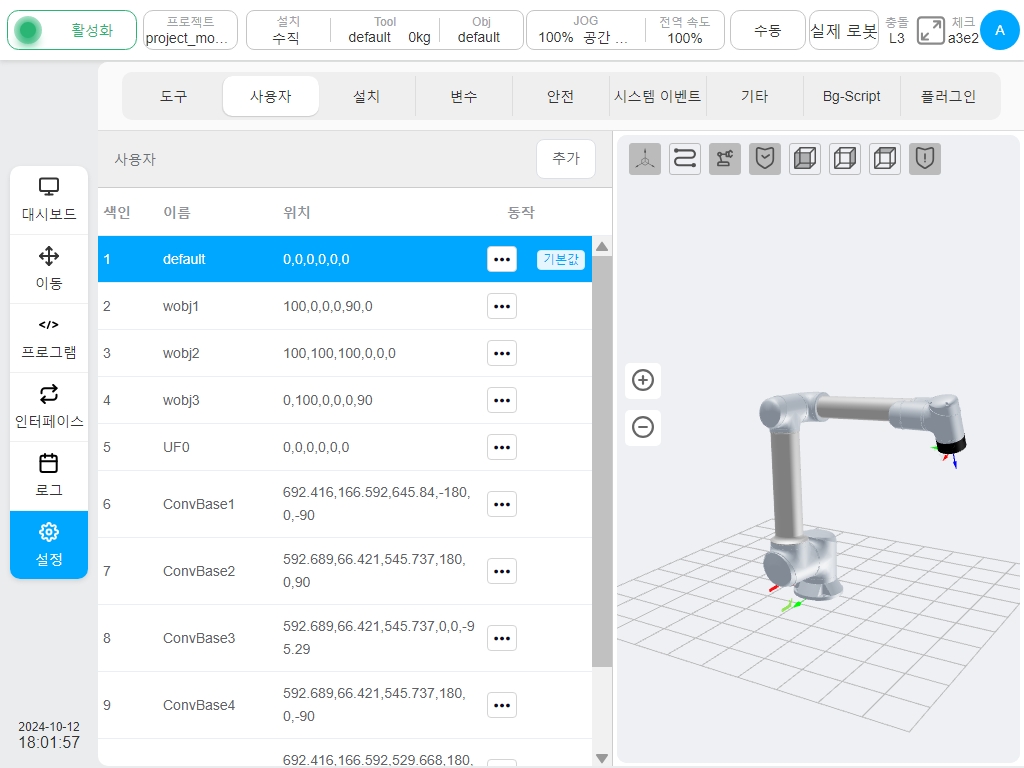This screenshot has width=1024, height=768.
Task: Select the plain wireframe cube view icon
Action: tap(845, 159)
